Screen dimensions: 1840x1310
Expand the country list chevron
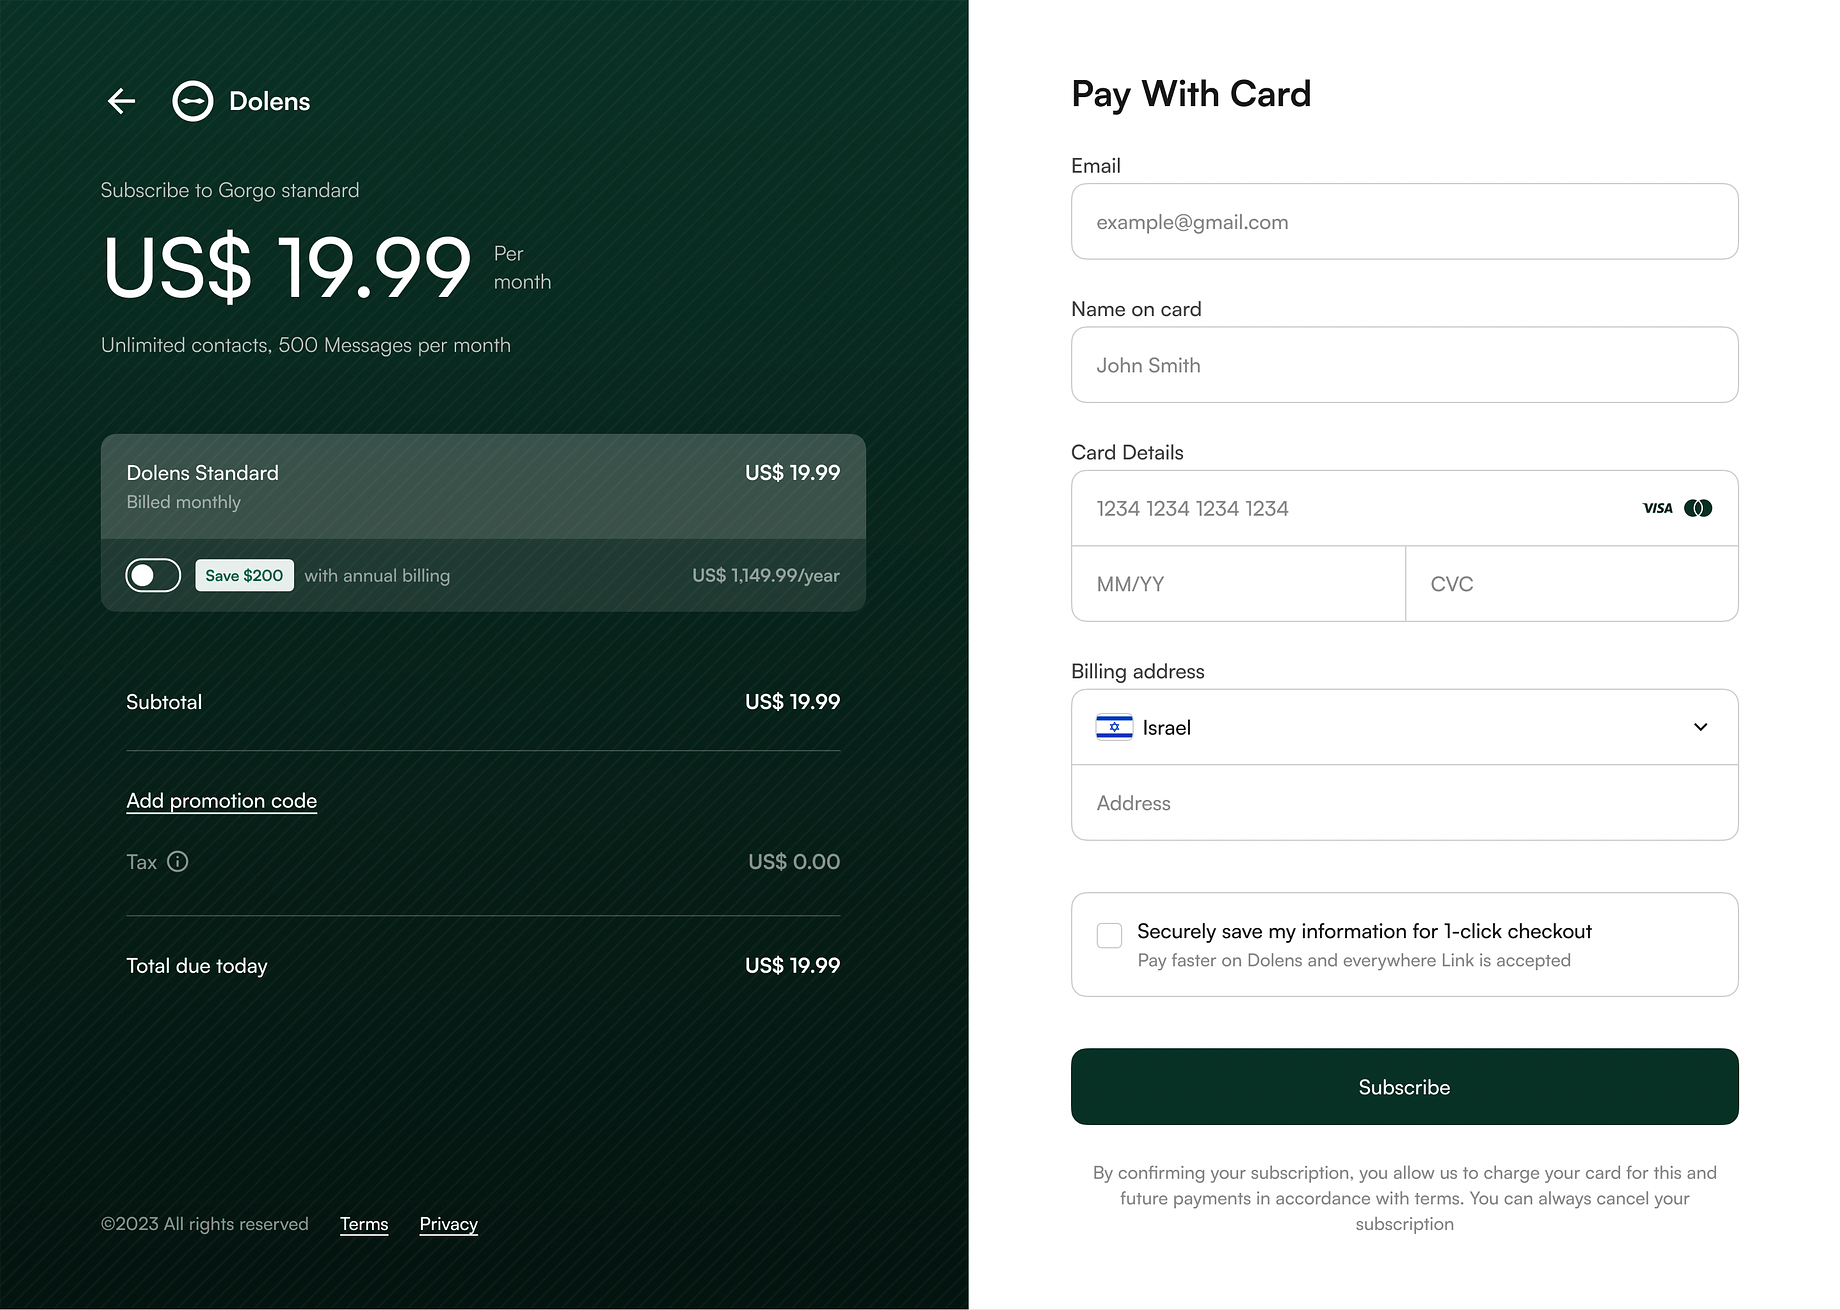tap(1700, 727)
